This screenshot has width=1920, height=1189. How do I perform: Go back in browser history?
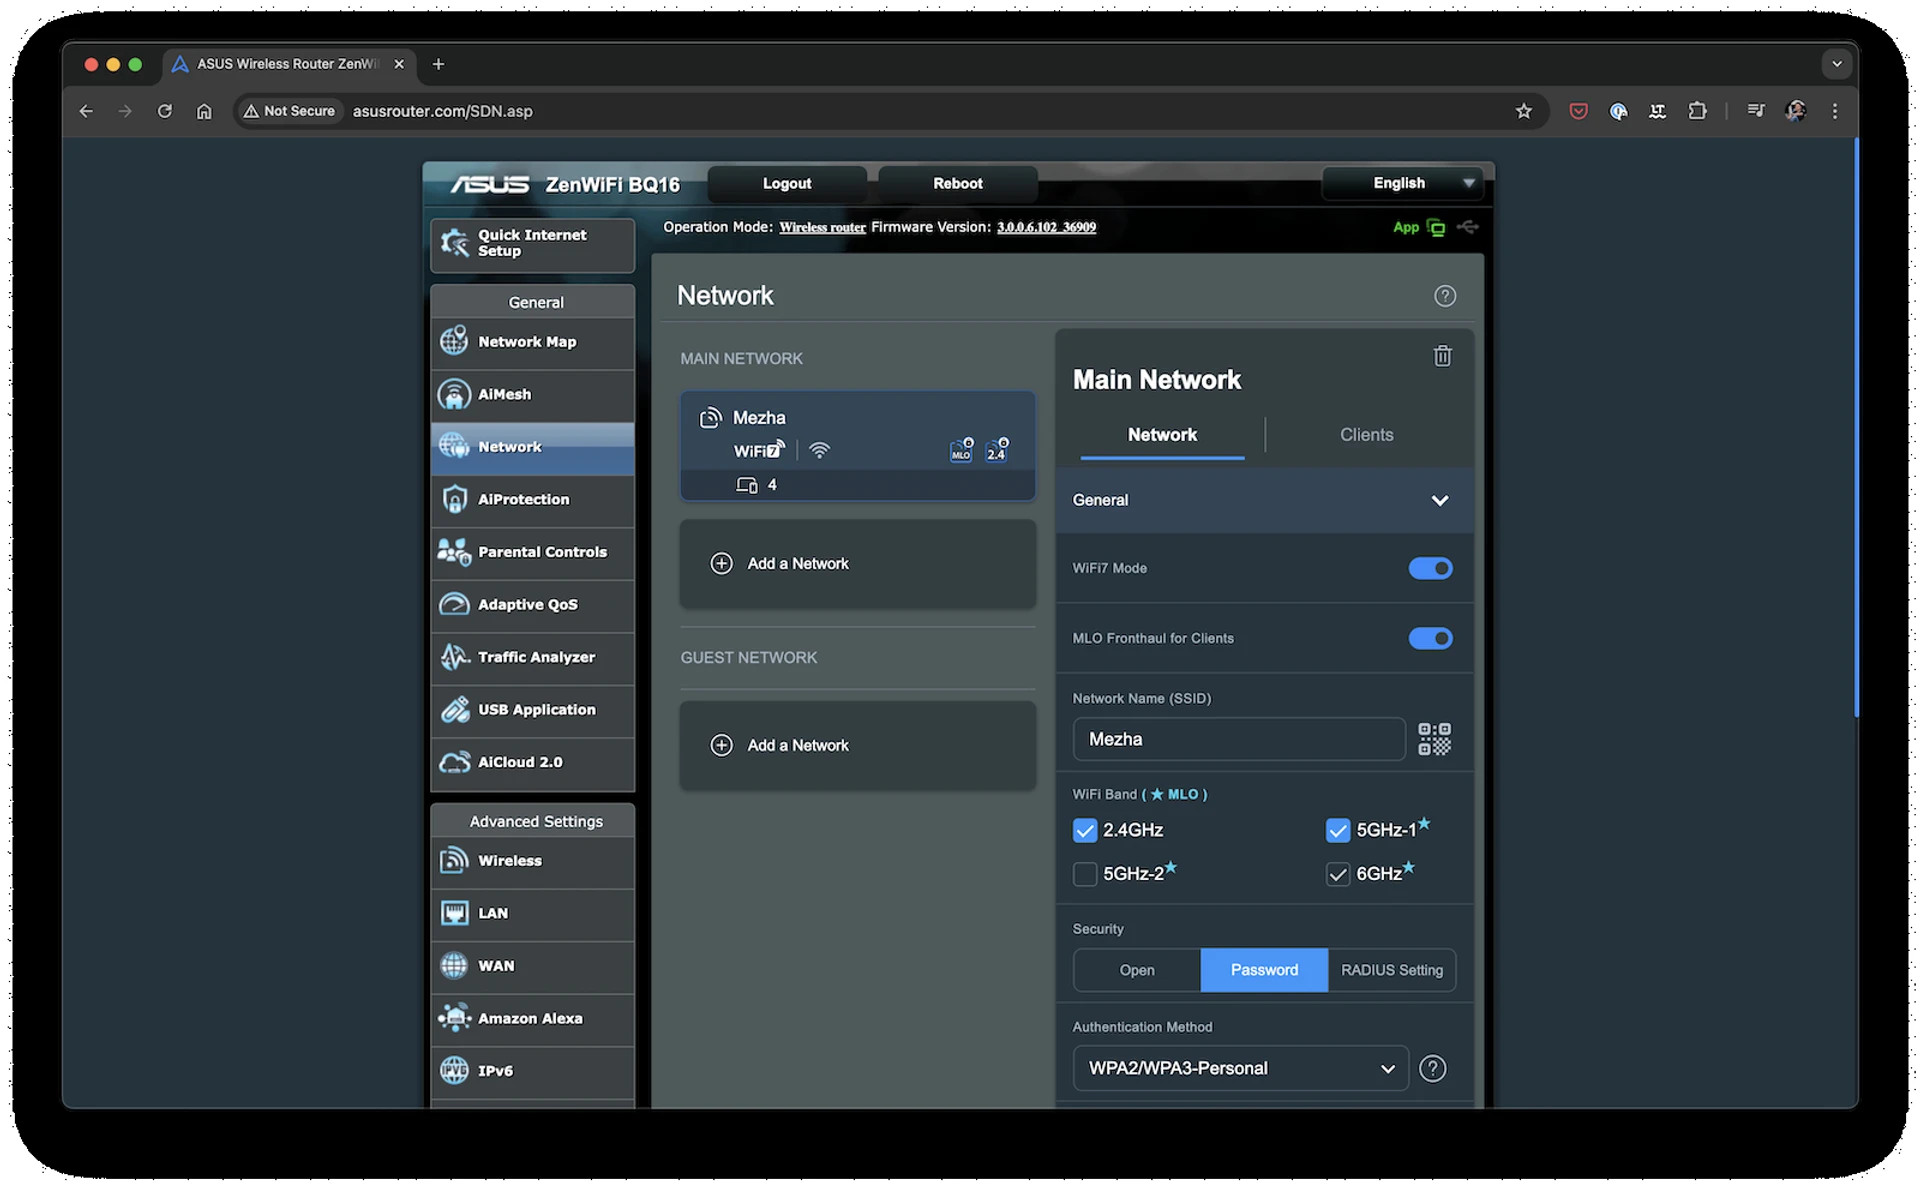[x=86, y=111]
